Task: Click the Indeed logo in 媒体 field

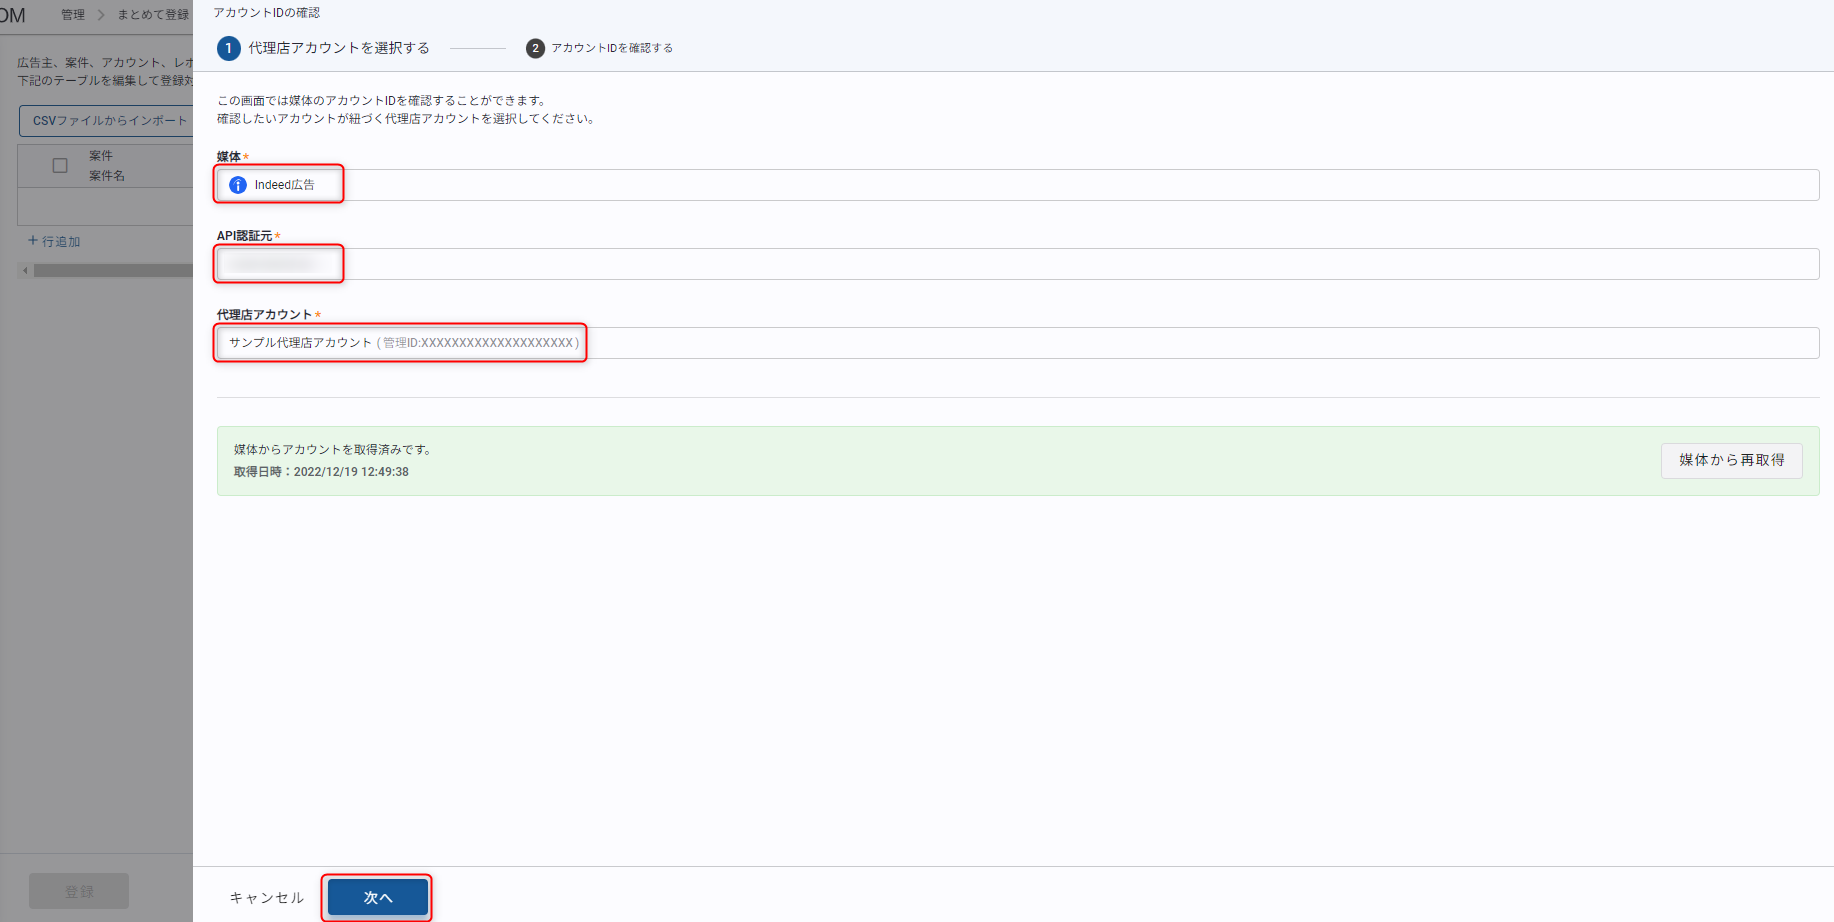Action: click(238, 185)
